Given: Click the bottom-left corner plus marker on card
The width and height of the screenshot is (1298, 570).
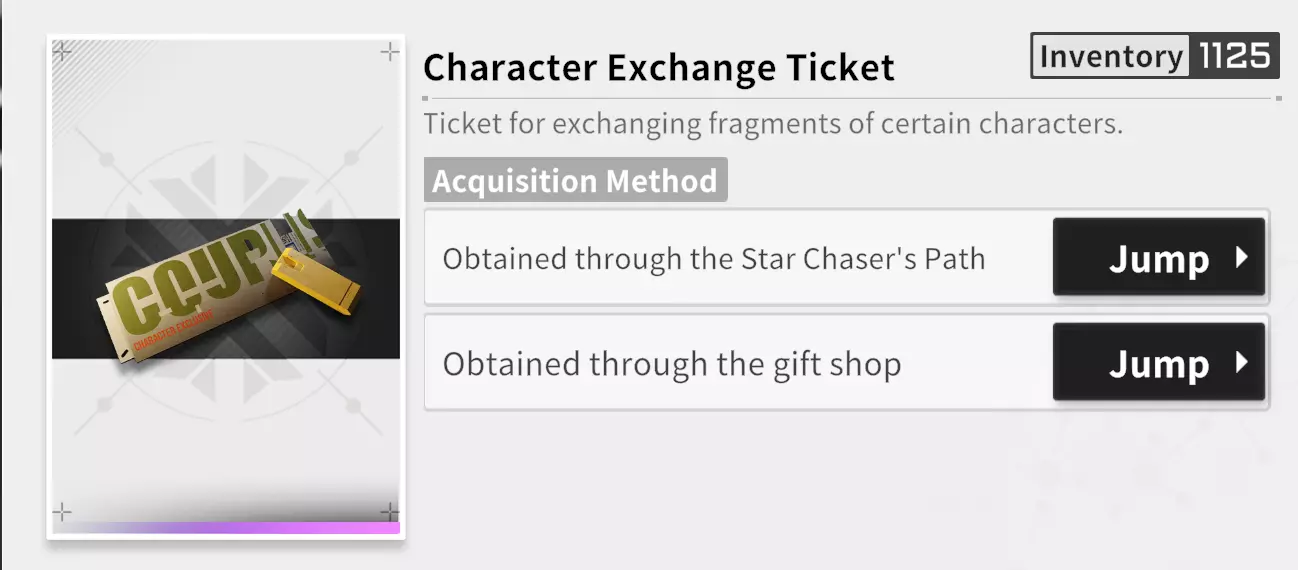Looking at the screenshot, I should coord(62,513).
